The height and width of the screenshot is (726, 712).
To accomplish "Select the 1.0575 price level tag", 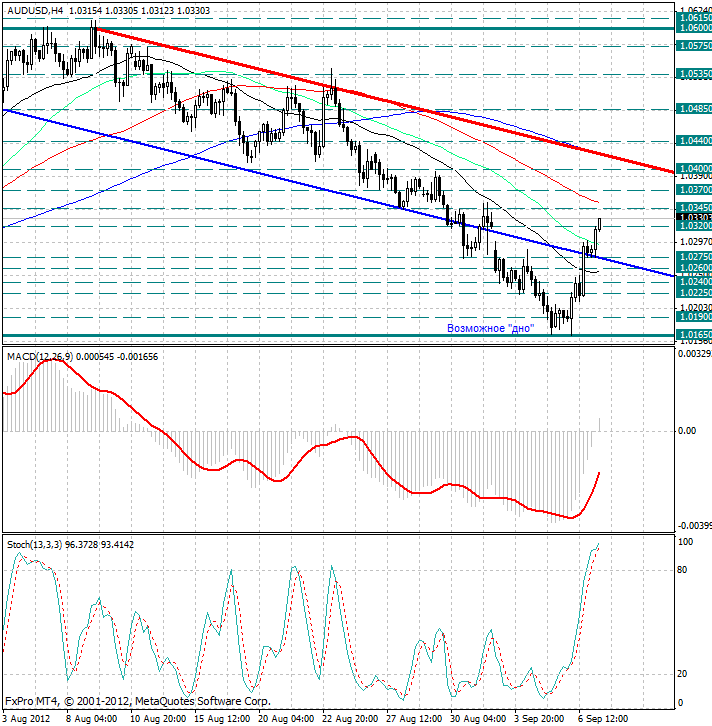I will click(693, 46).
